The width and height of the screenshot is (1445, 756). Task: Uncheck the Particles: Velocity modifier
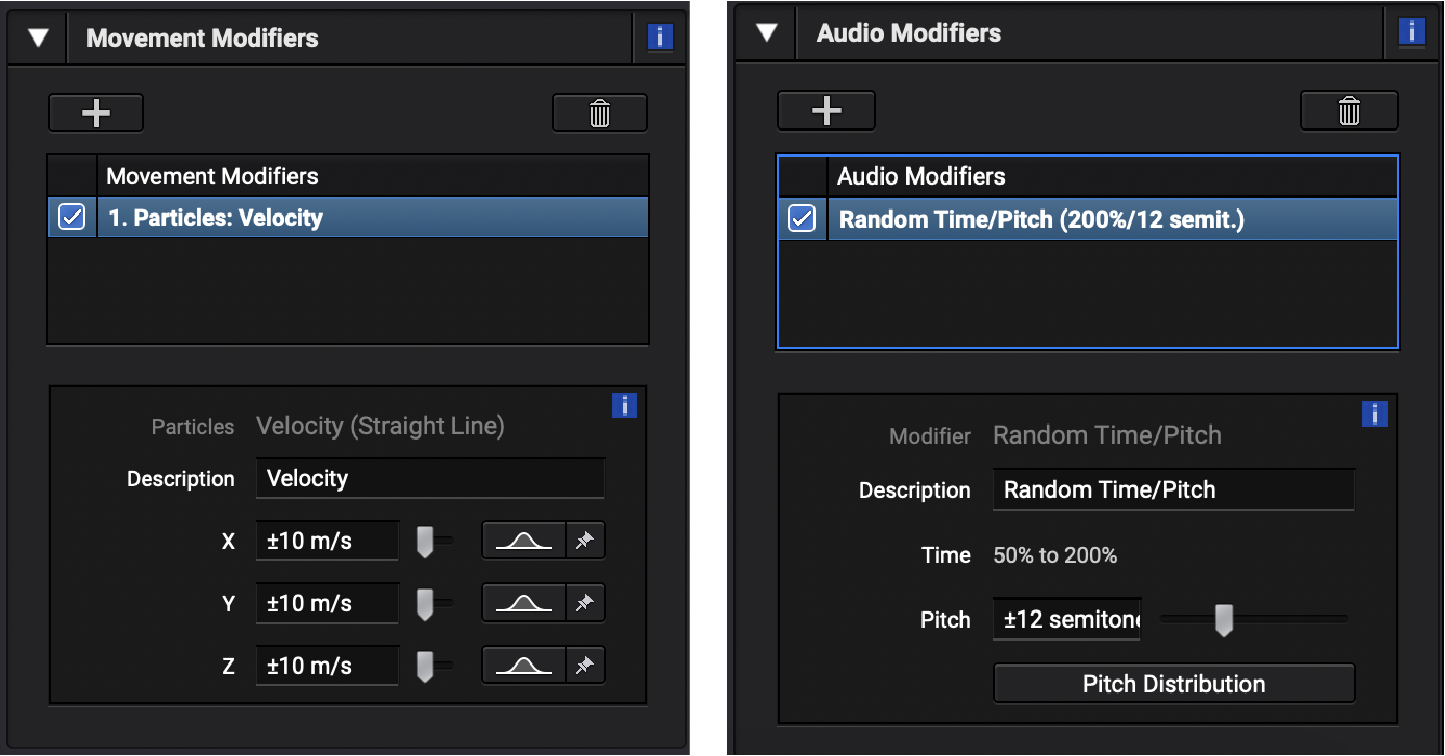[x=71, y=216]
